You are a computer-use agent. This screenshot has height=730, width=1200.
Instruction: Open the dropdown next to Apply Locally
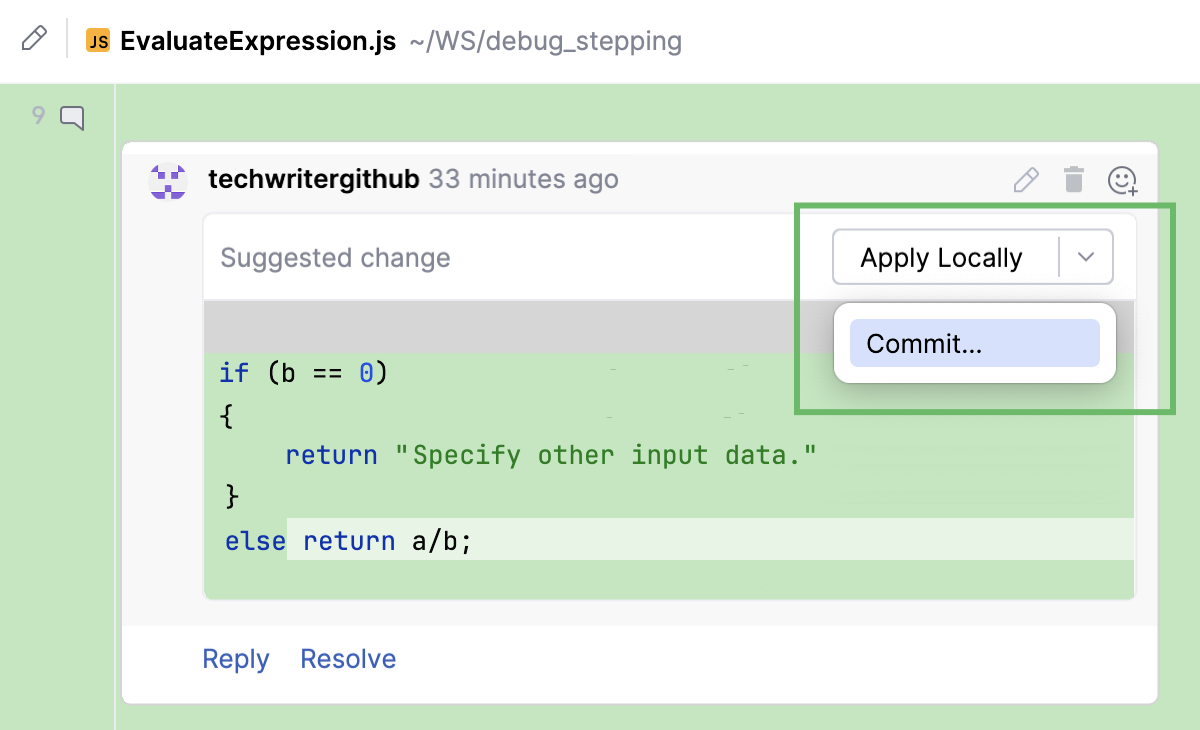coord(1086,257)
